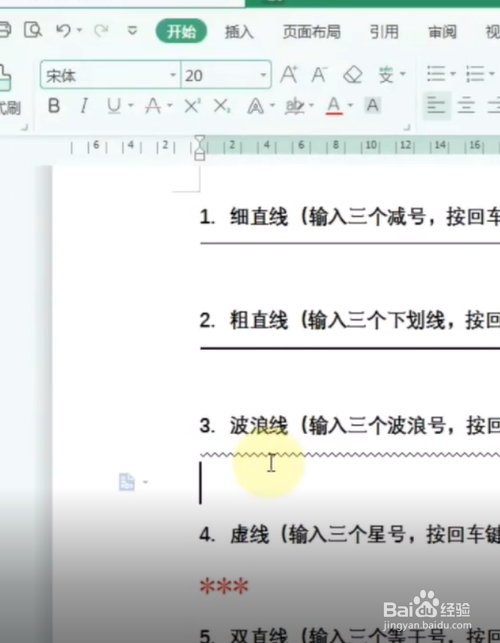Image resolution: width=500 pixels, height=643 pixels.
Task: Click the undo arrow icon
Action: pyautogui.click(x=64, y=30)
